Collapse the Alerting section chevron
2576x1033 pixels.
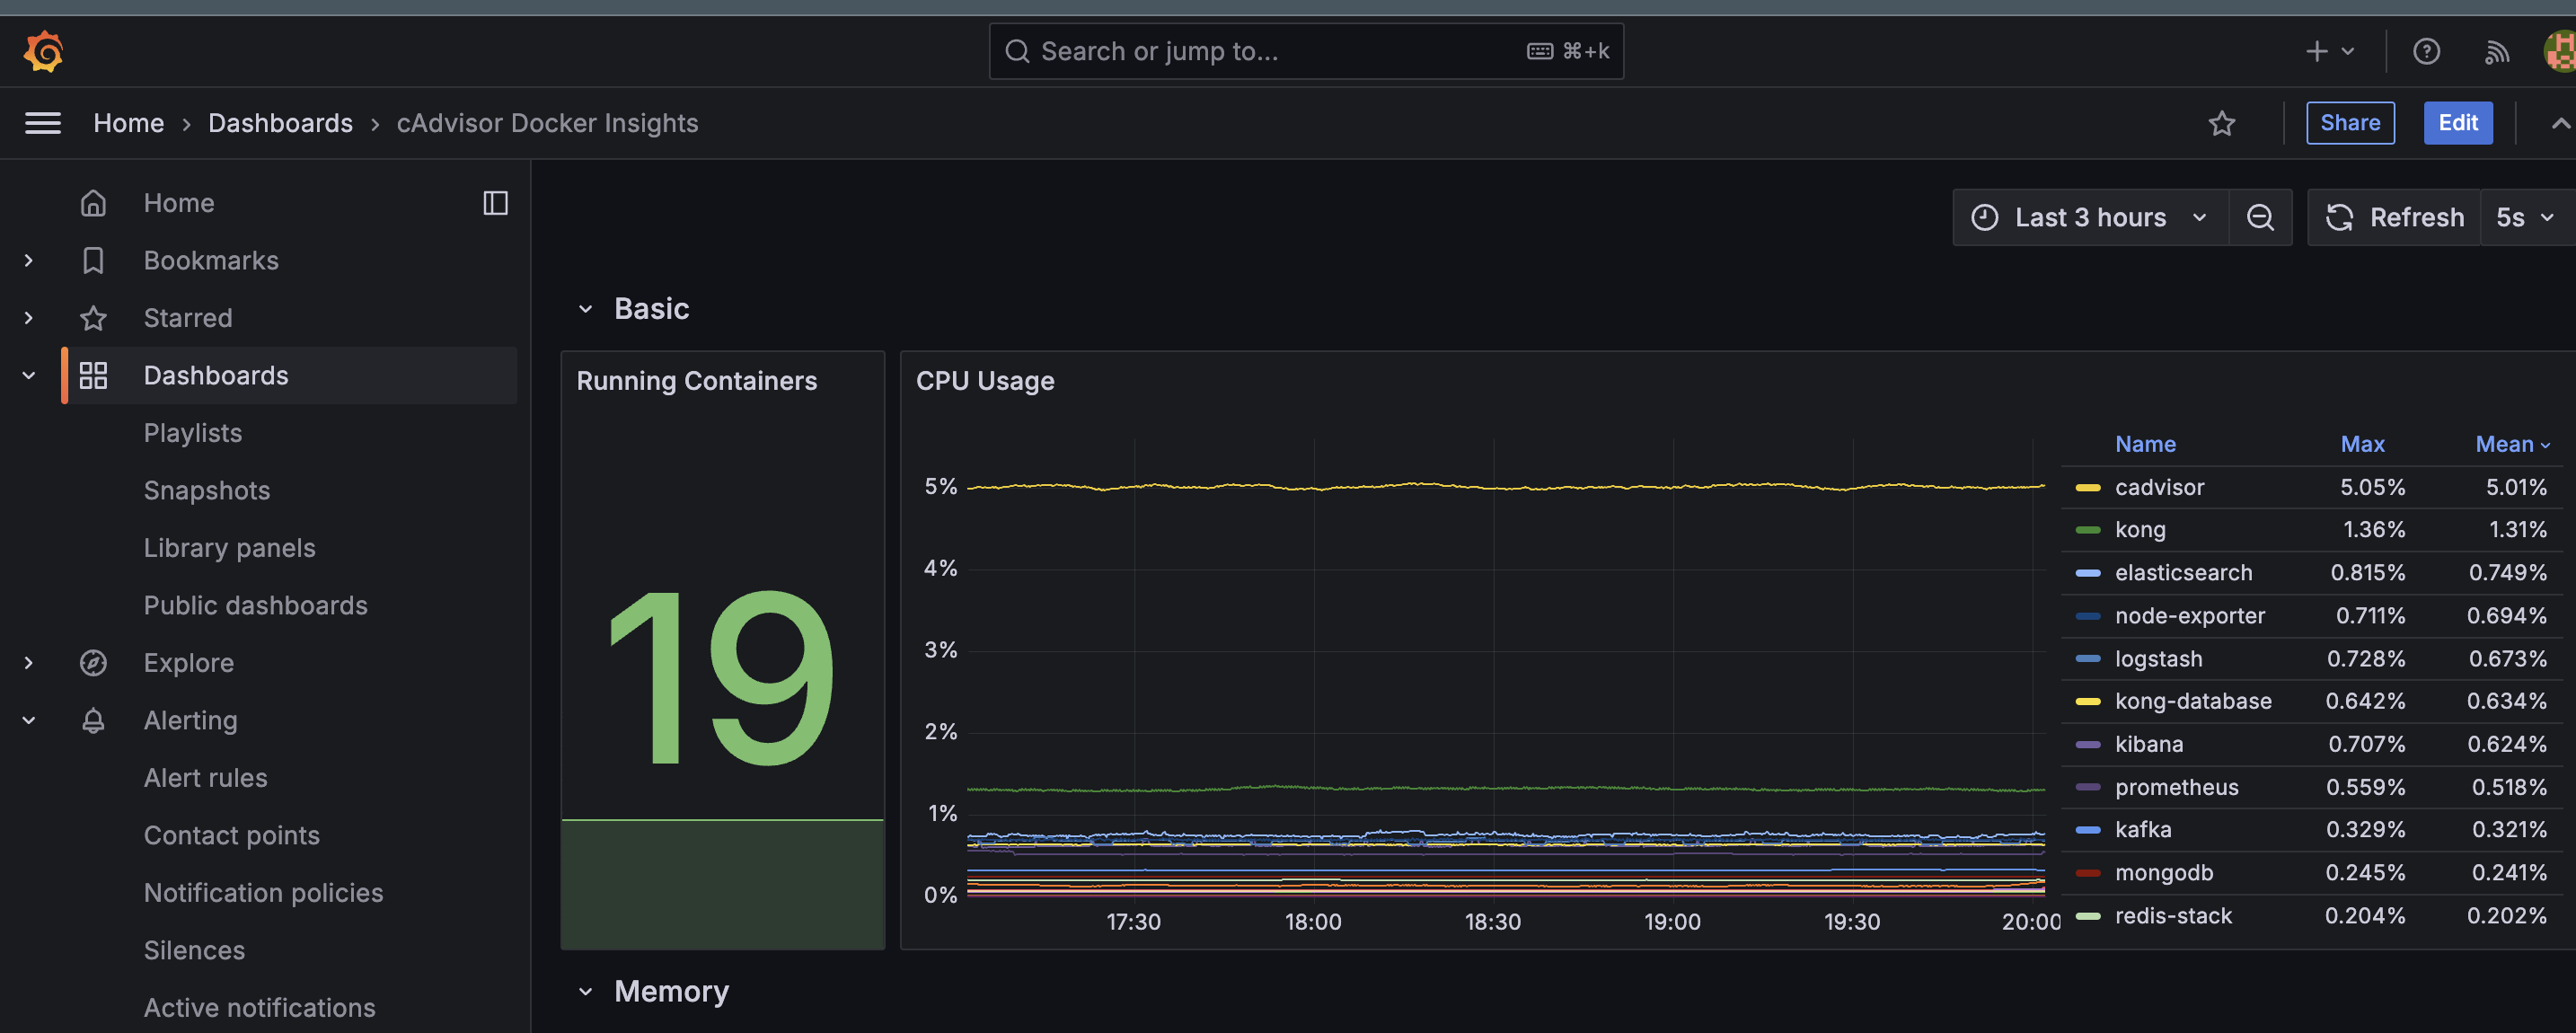click(x=29, y=720)
